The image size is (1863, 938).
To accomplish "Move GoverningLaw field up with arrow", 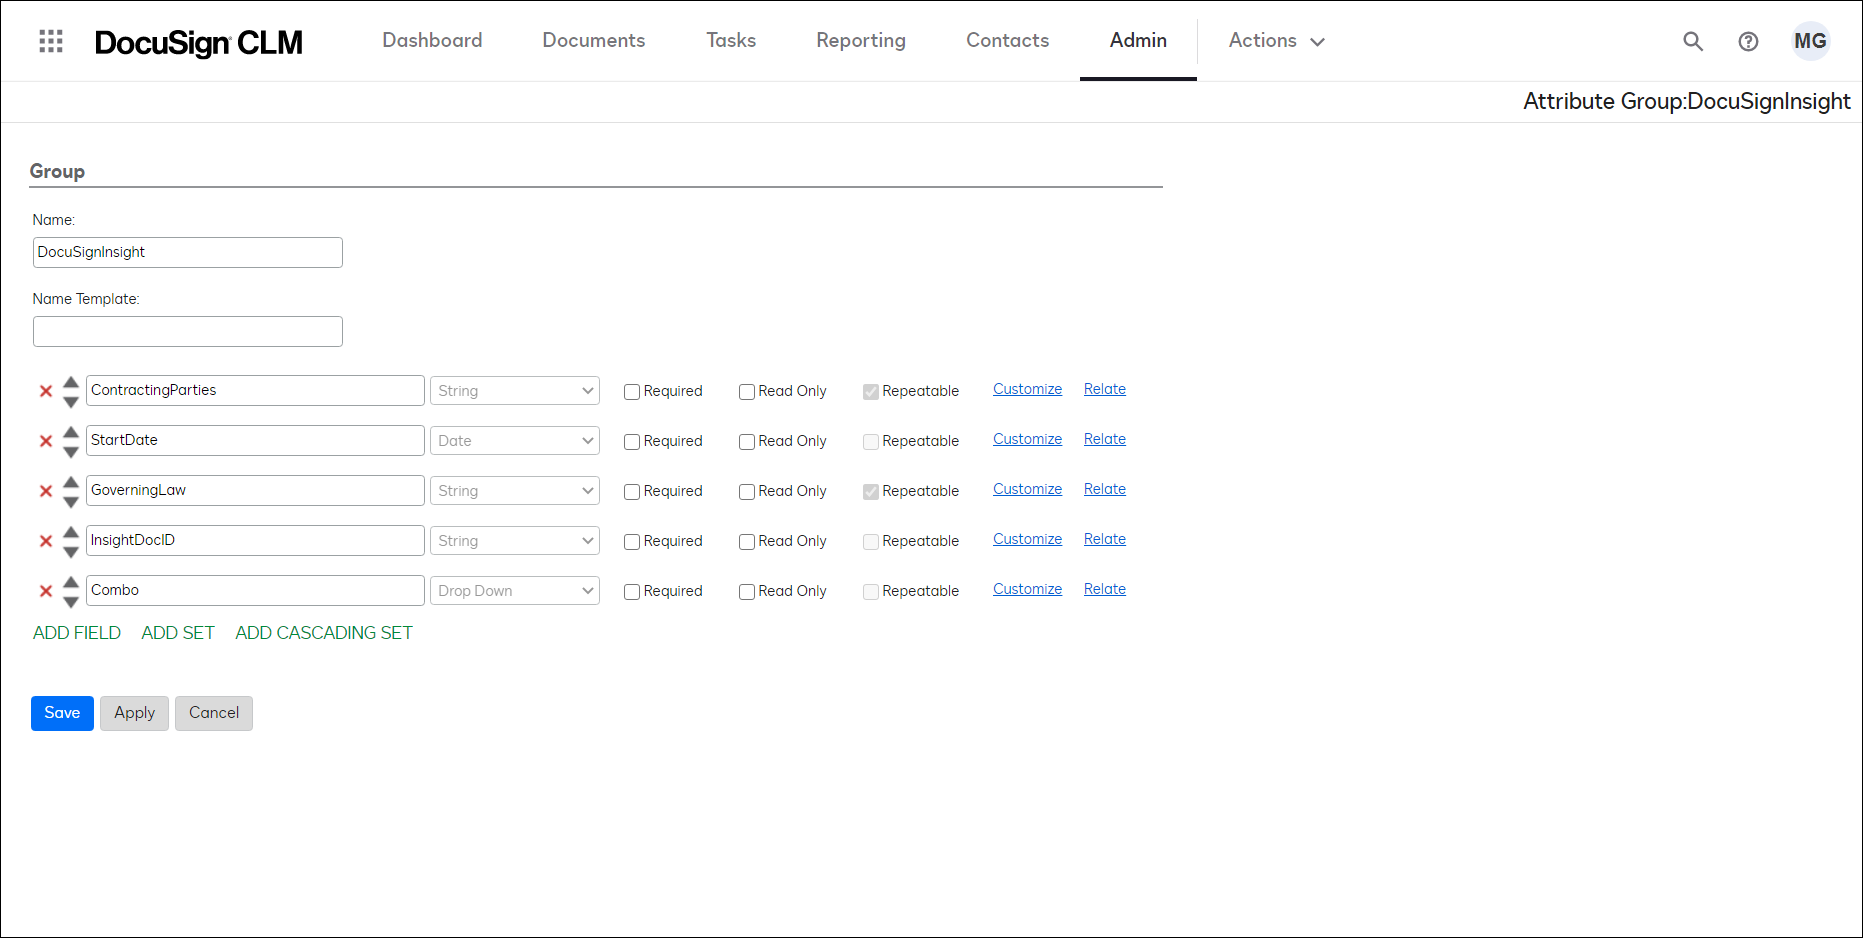I will (71, 481).
